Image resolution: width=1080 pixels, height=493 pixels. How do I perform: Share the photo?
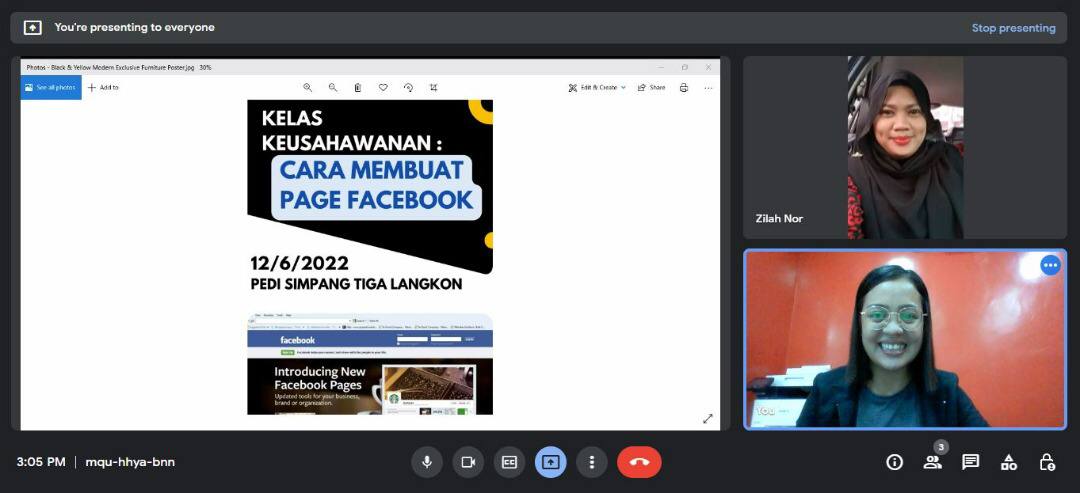pos(652,87)
